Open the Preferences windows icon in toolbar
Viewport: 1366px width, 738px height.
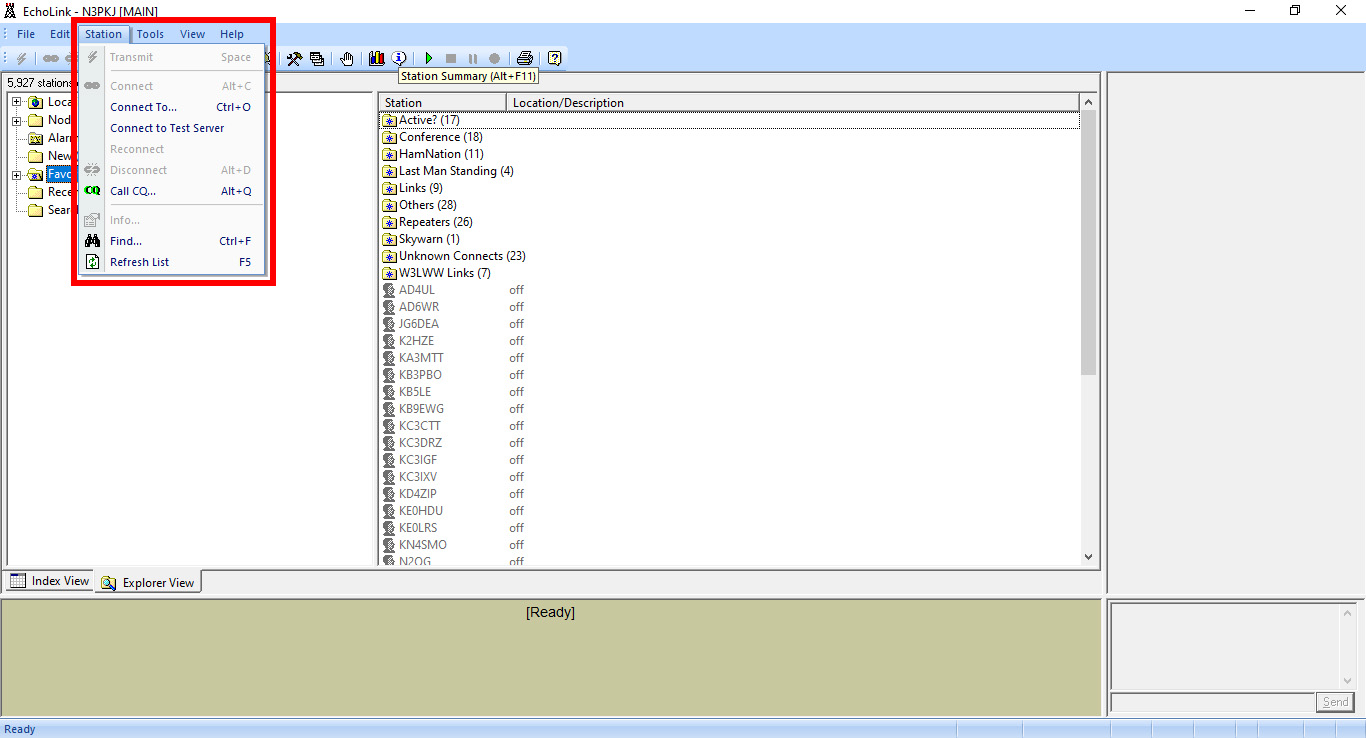pos(317,59)
